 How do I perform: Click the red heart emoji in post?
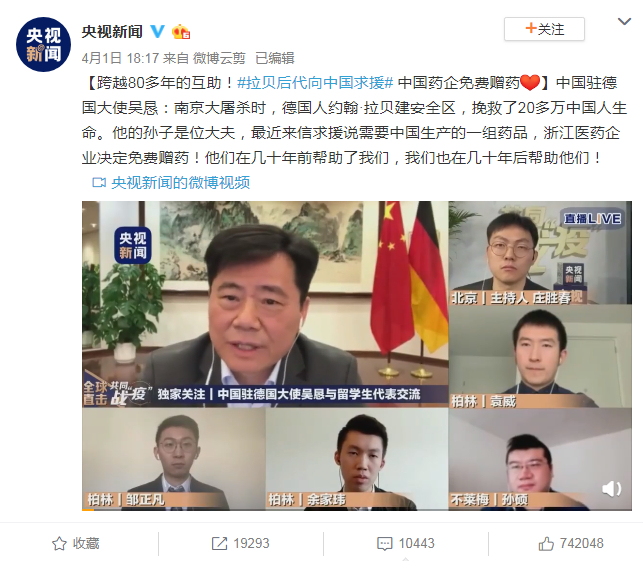click(530, 83)
